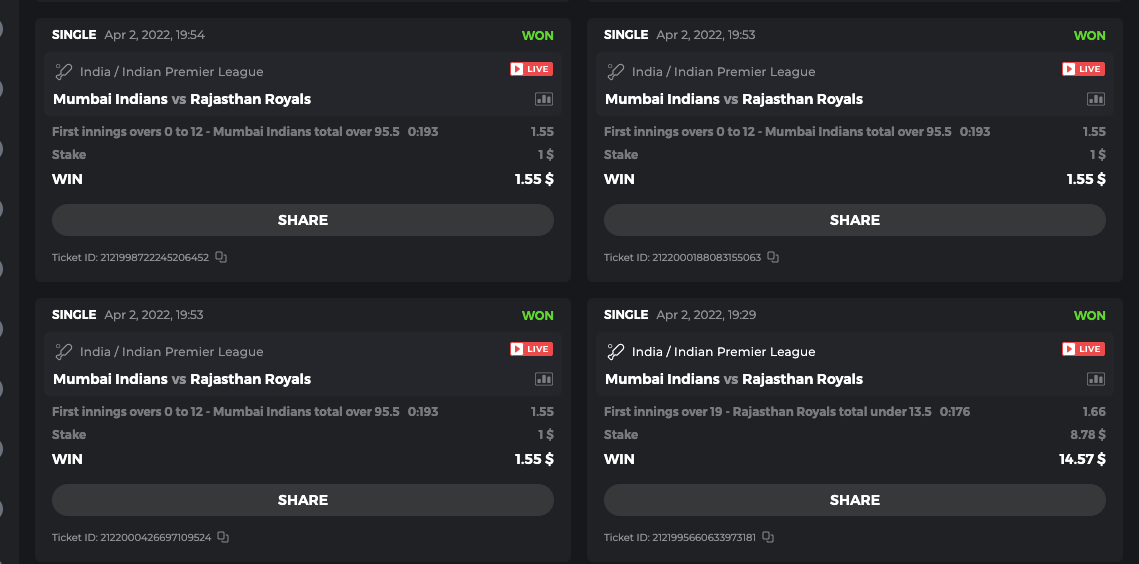Copy the ticket ID ending in 155063
This screenshot has height=564, width=1139.
click(773, 257)
